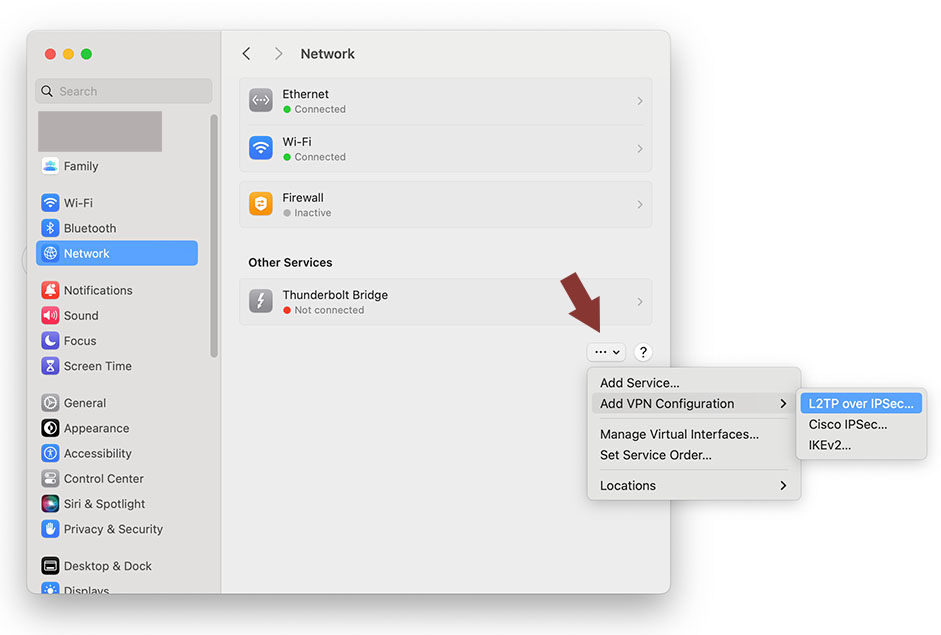Image resolution: width=941 pixels, height=635 pixels.
Task: Open Ethernet details via its chevron
Action: click(x=640, y=101)
